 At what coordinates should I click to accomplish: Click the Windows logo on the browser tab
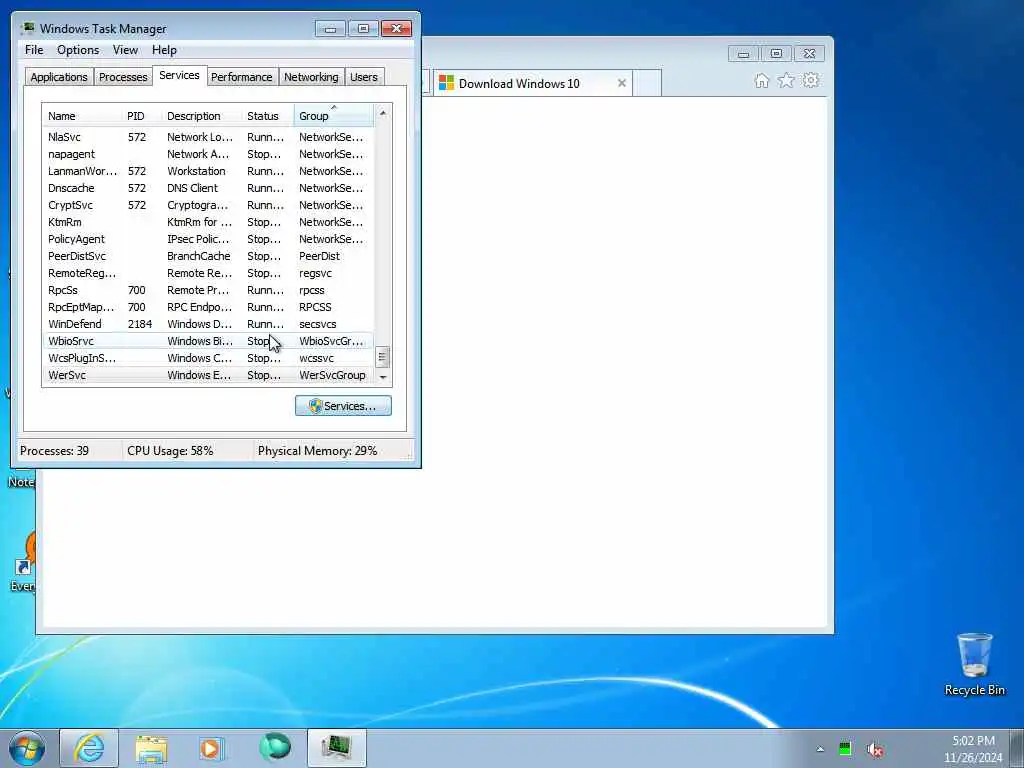tap(446, 83)
